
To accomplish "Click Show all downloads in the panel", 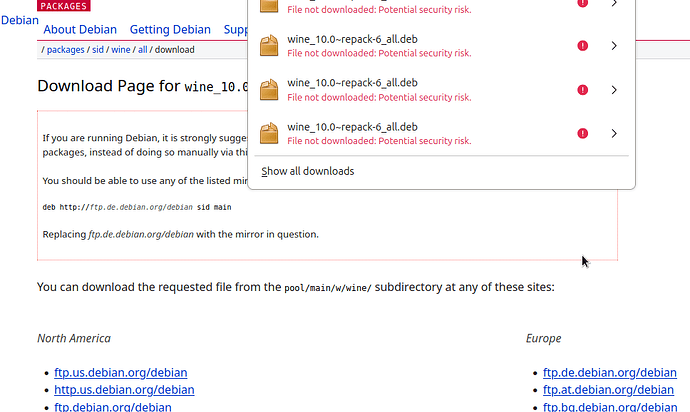I will point(308,171).
